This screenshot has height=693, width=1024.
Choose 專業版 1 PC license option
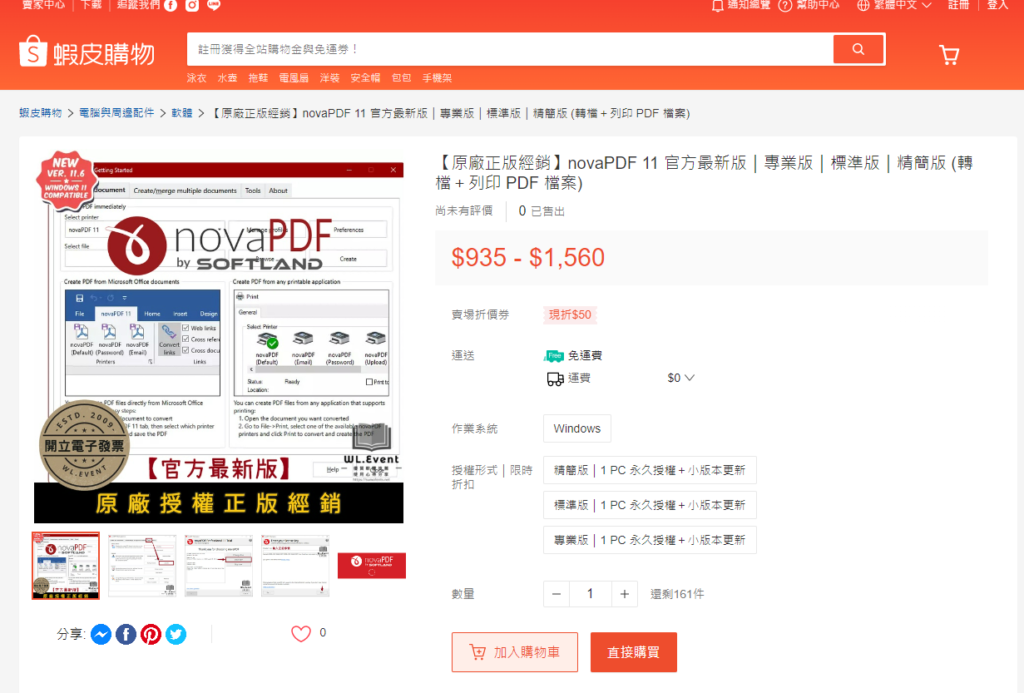[650, 540]
